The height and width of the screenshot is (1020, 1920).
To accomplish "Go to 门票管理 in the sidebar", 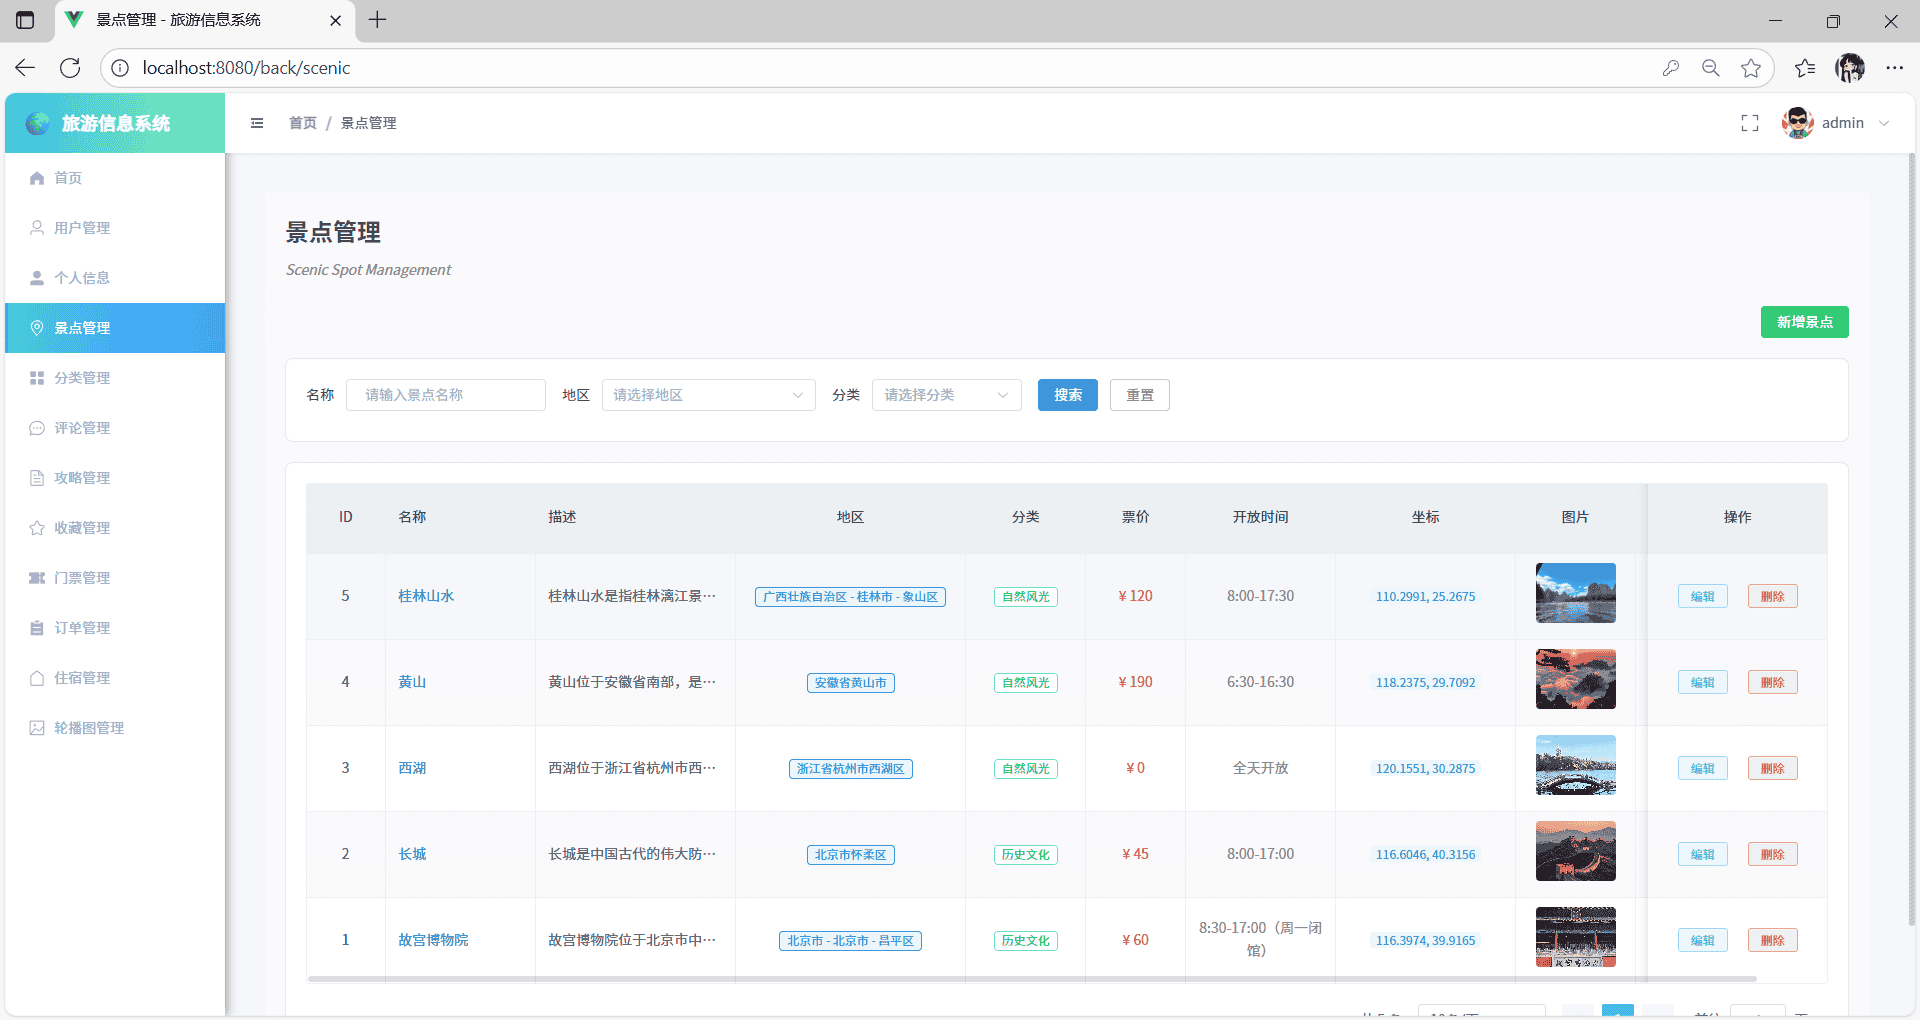I will coord(82,578).
